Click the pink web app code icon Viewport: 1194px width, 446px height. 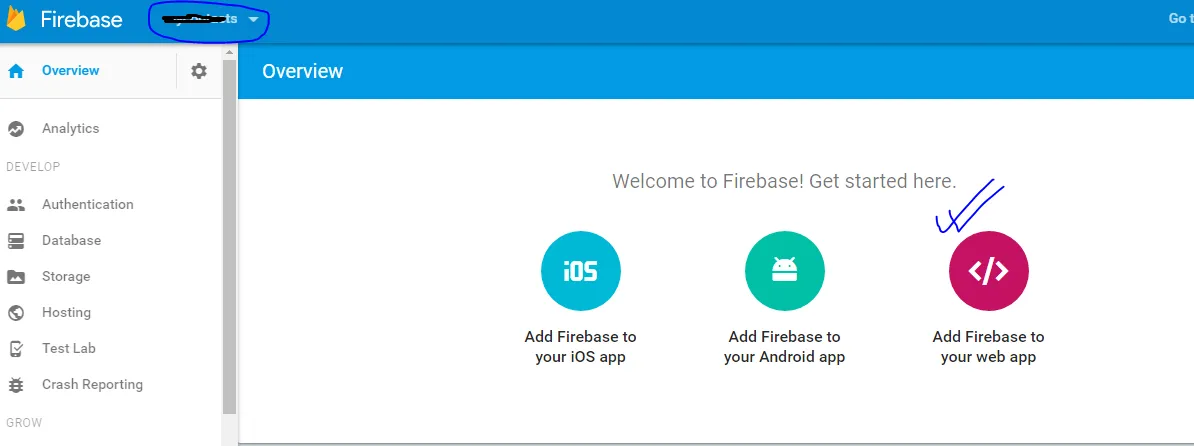coord(988,271)
